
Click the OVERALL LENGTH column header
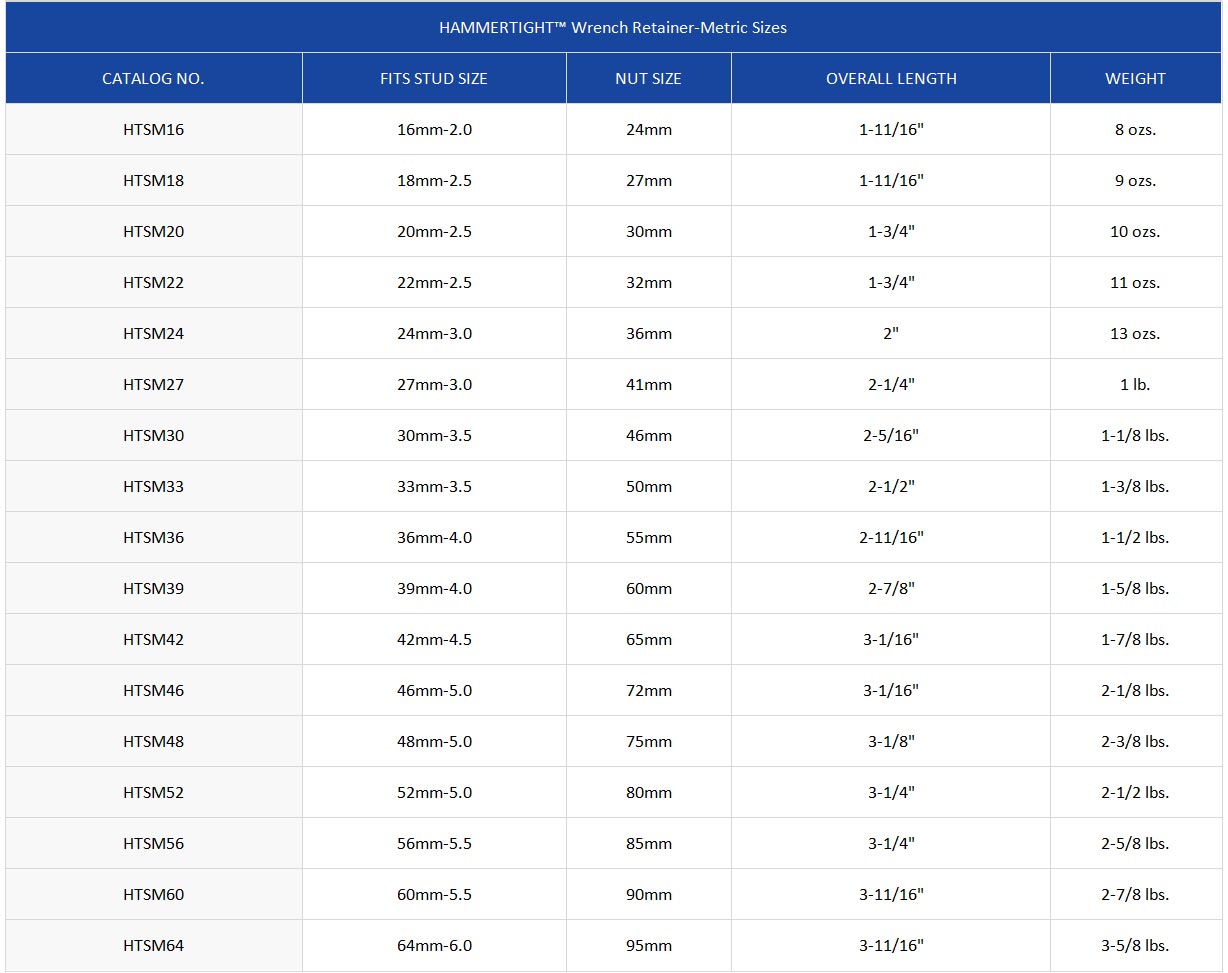891,79
